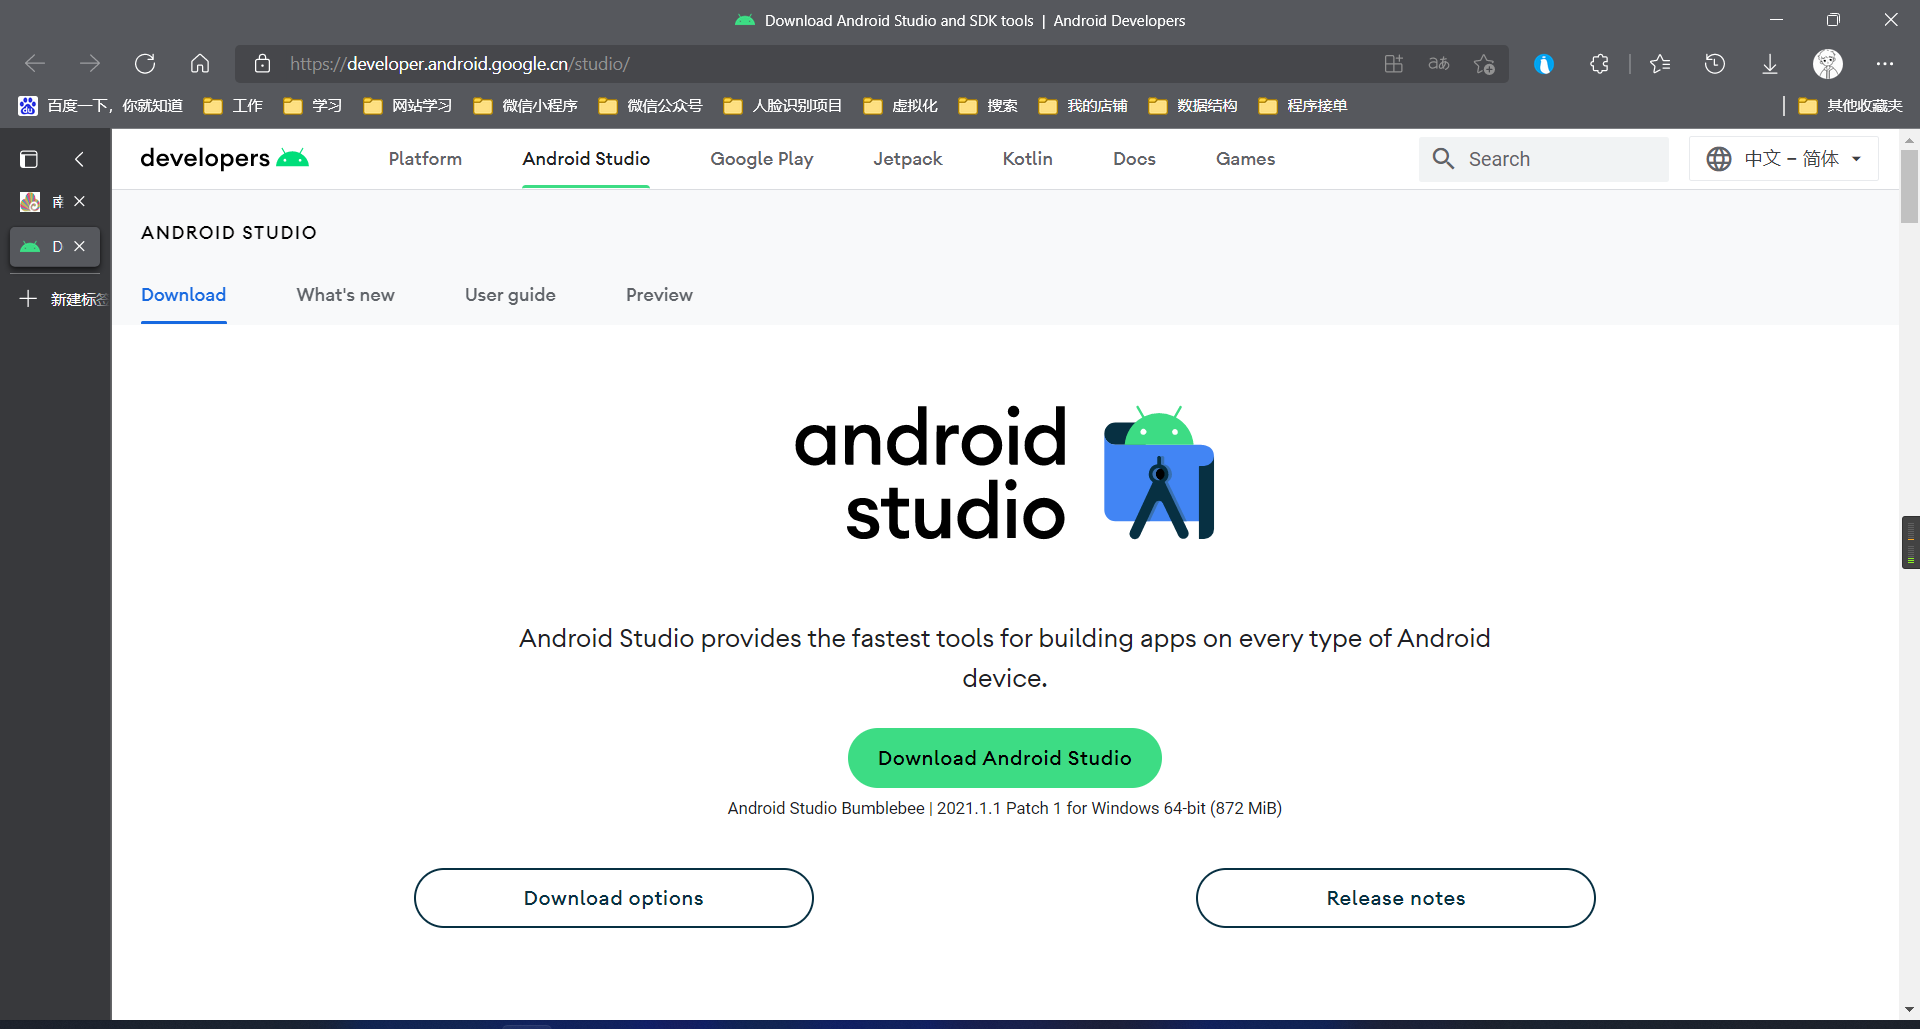The image size is (1920, 1029).
Task: Open the Platform menu item
Action: (x=425, y=159)
